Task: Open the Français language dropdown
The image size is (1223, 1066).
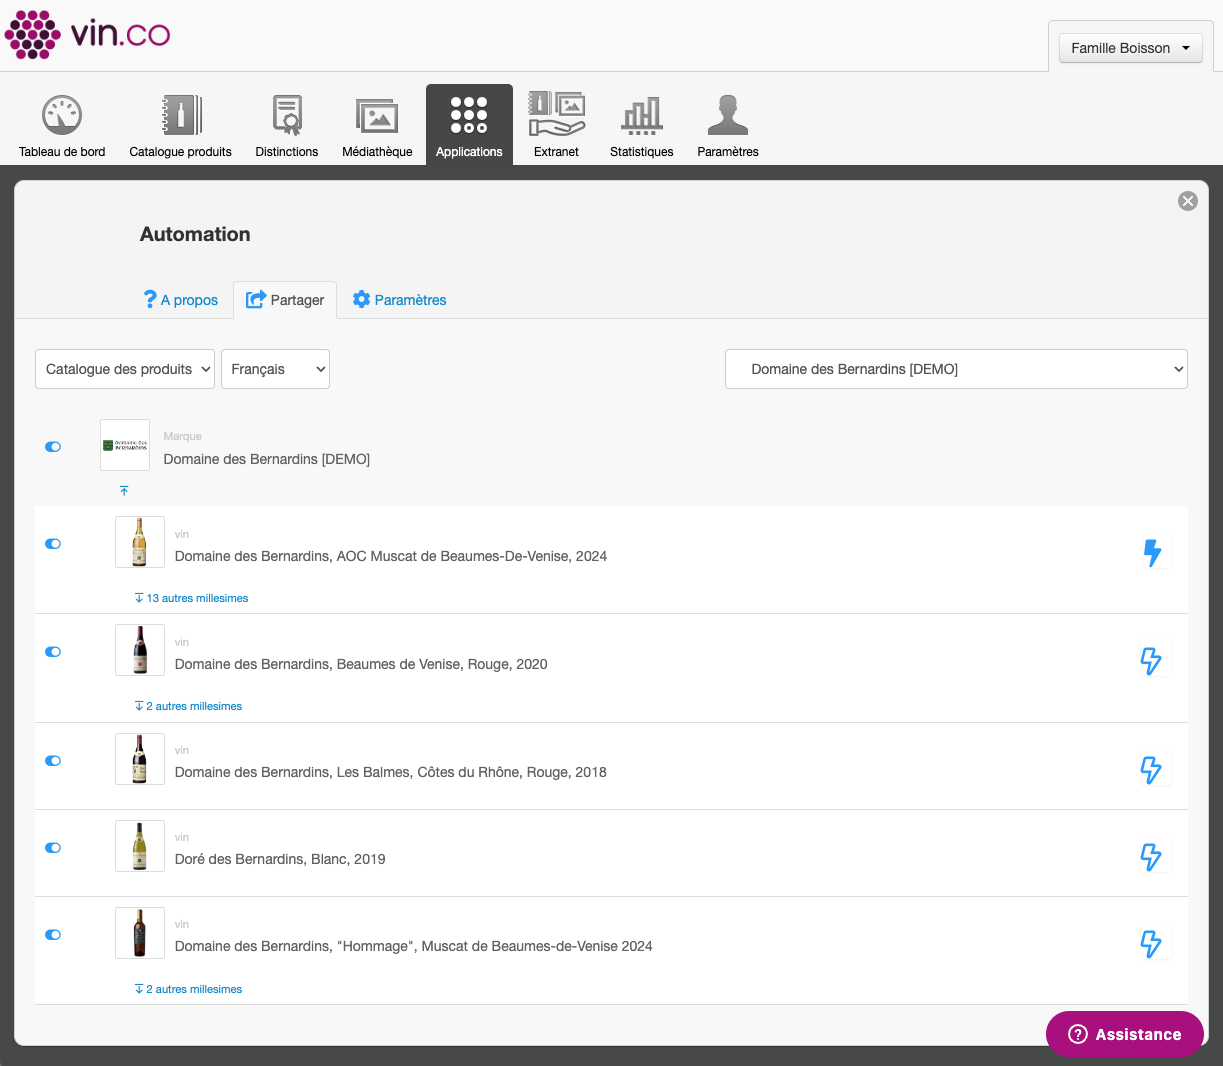Action: pyautogui.click(x=275, y=369)
